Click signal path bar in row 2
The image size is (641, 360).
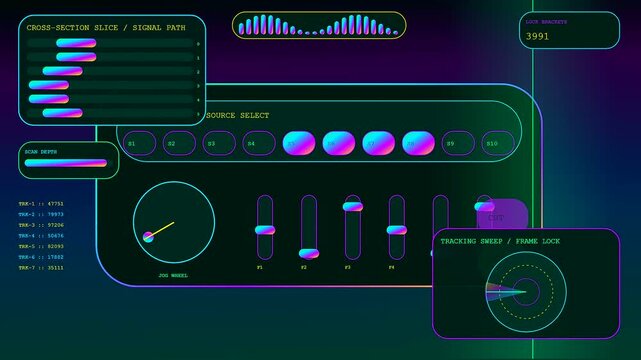pos(63,71)
